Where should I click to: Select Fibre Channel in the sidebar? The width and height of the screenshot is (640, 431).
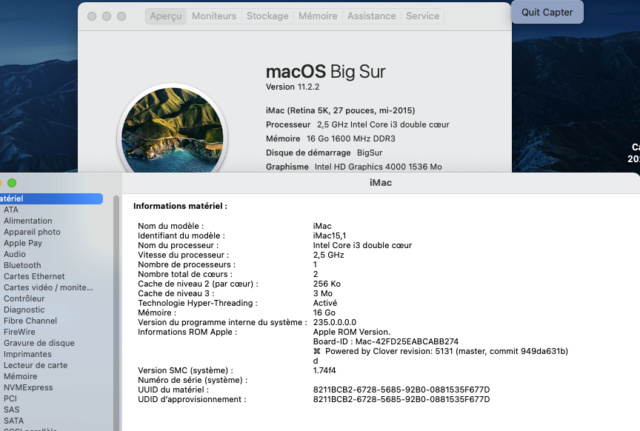30,321
